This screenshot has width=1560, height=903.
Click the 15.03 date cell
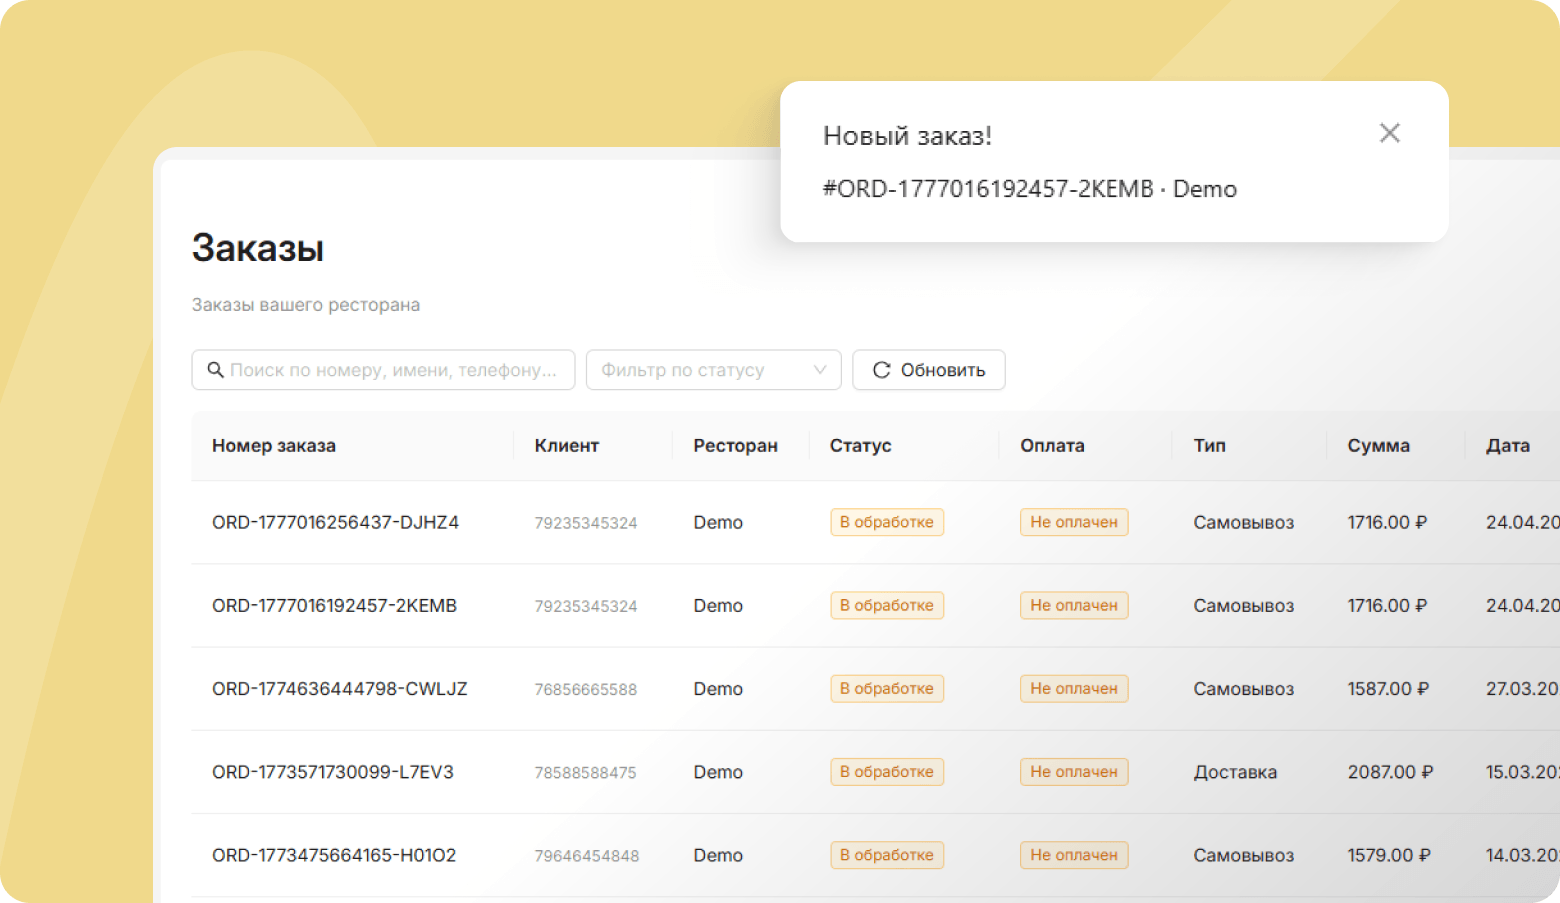pyautogui.click(x=1522, y=772)
